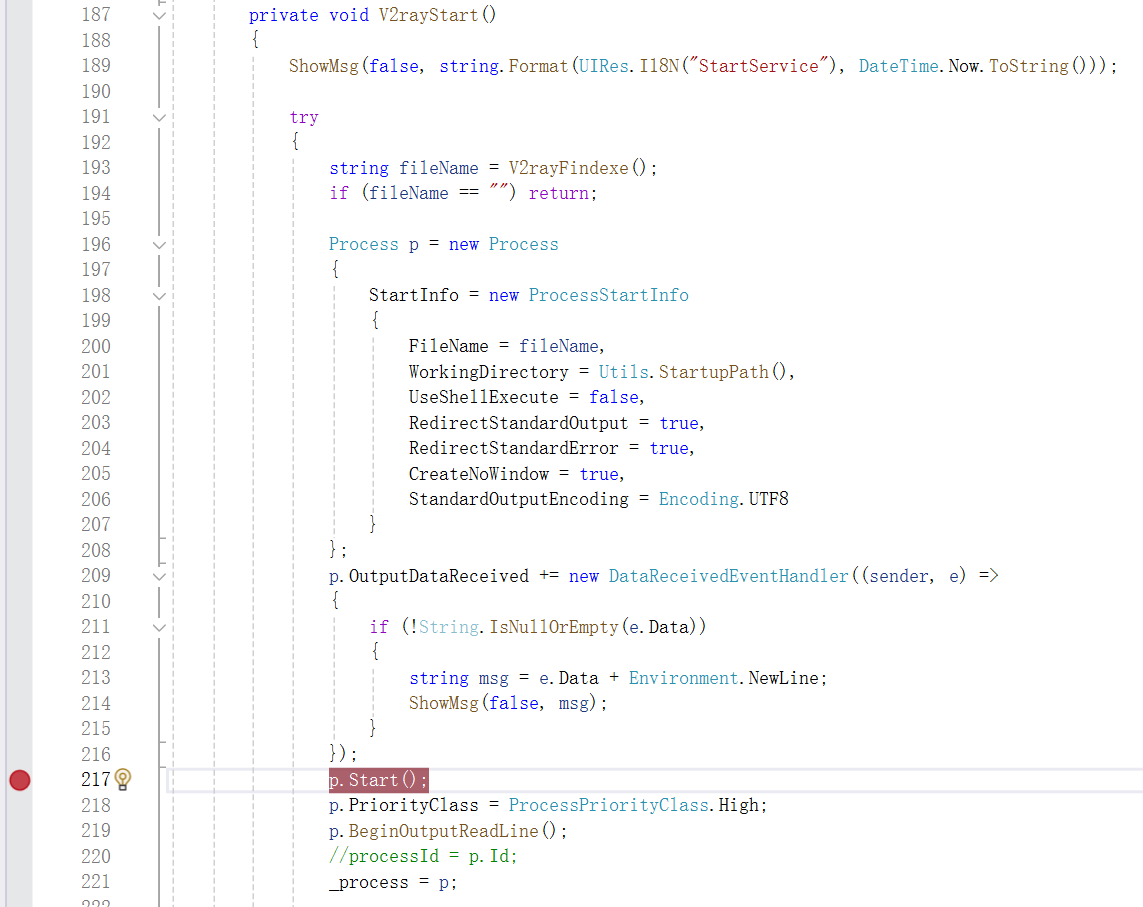Click Encoding.UTF8 on line 206
This screenshot has height=907, width=1143.
[x=723, y=499]
